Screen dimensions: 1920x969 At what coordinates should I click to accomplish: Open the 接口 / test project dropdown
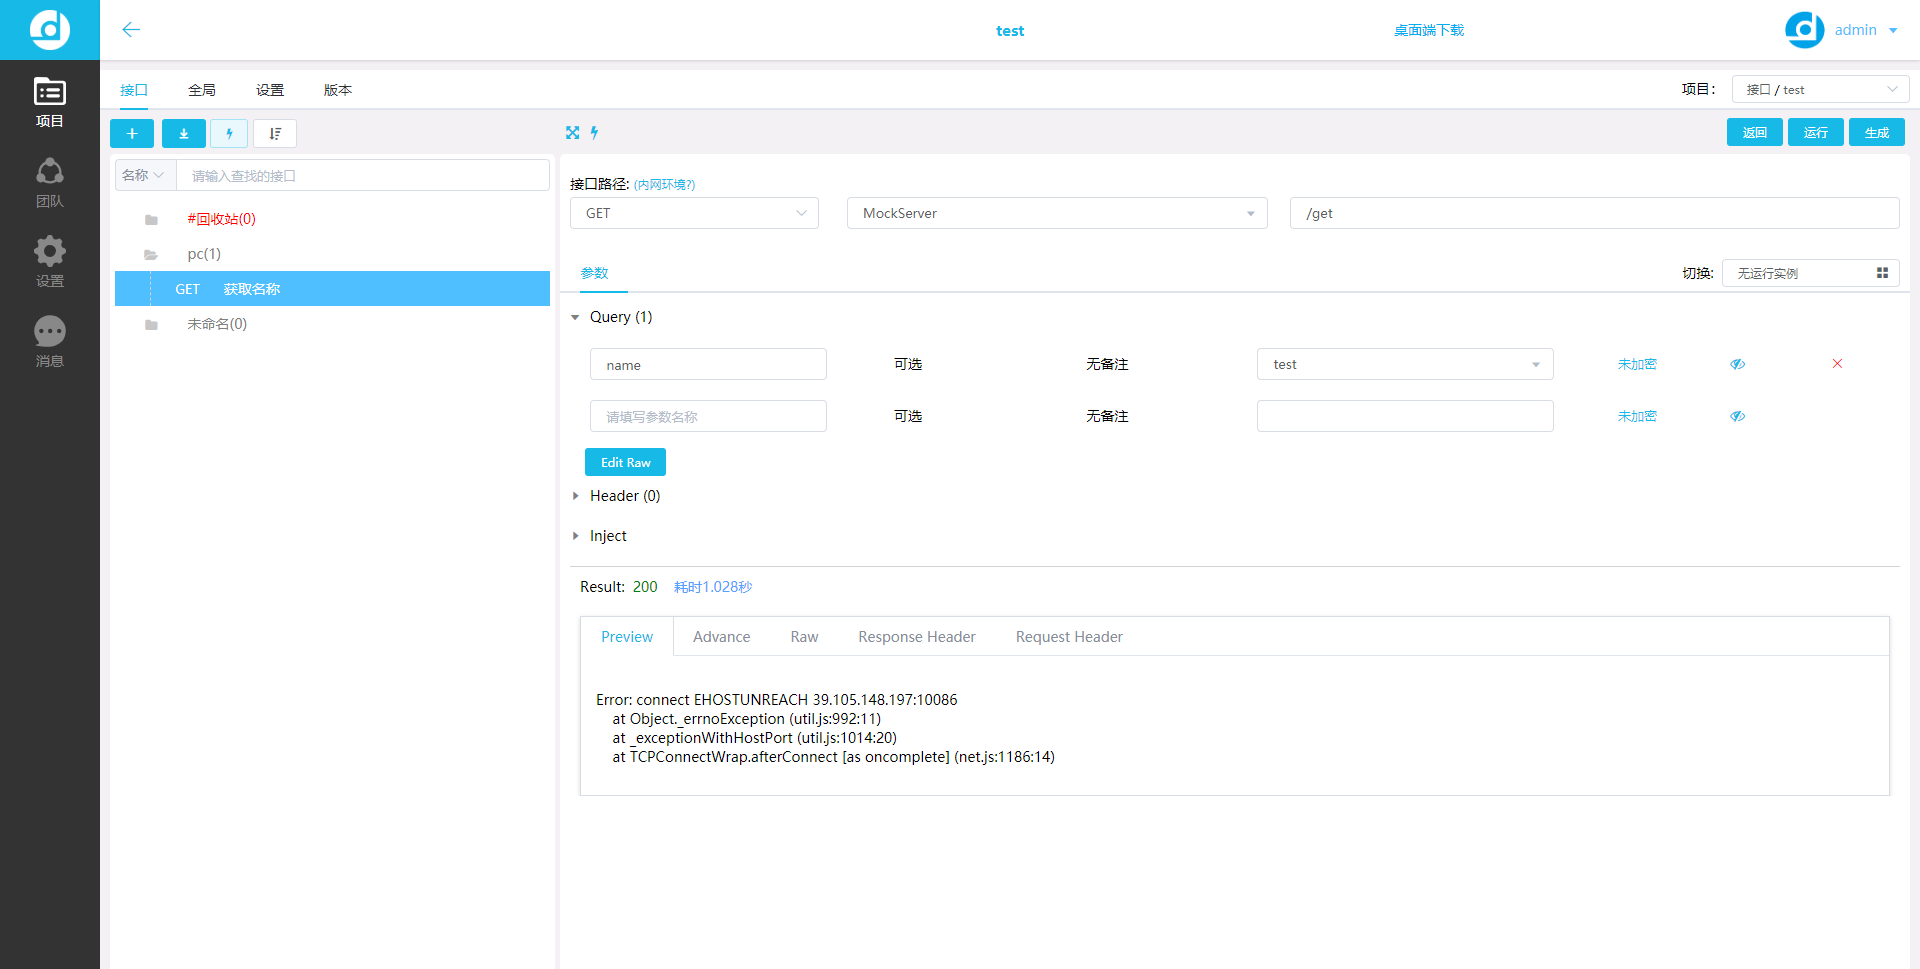(1820, 89)
